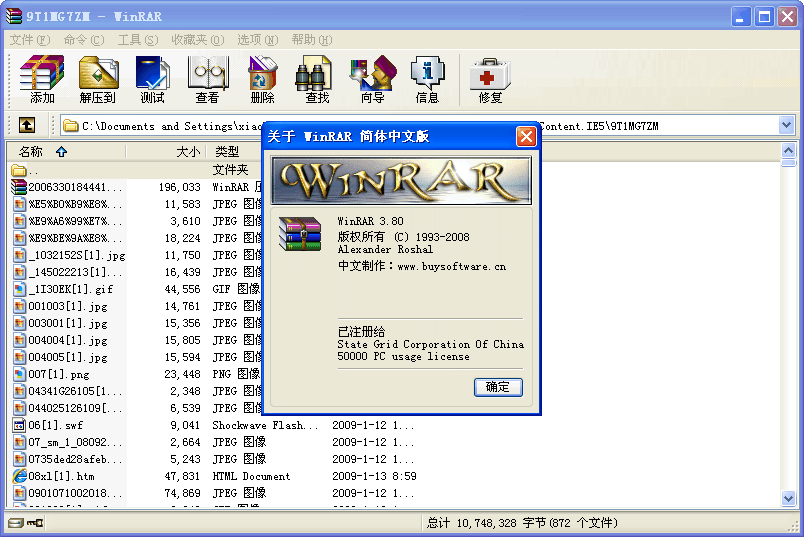Click the 测试 (Test) toolbar icon
Screen dimensions: 804x537
click(152, 79)
